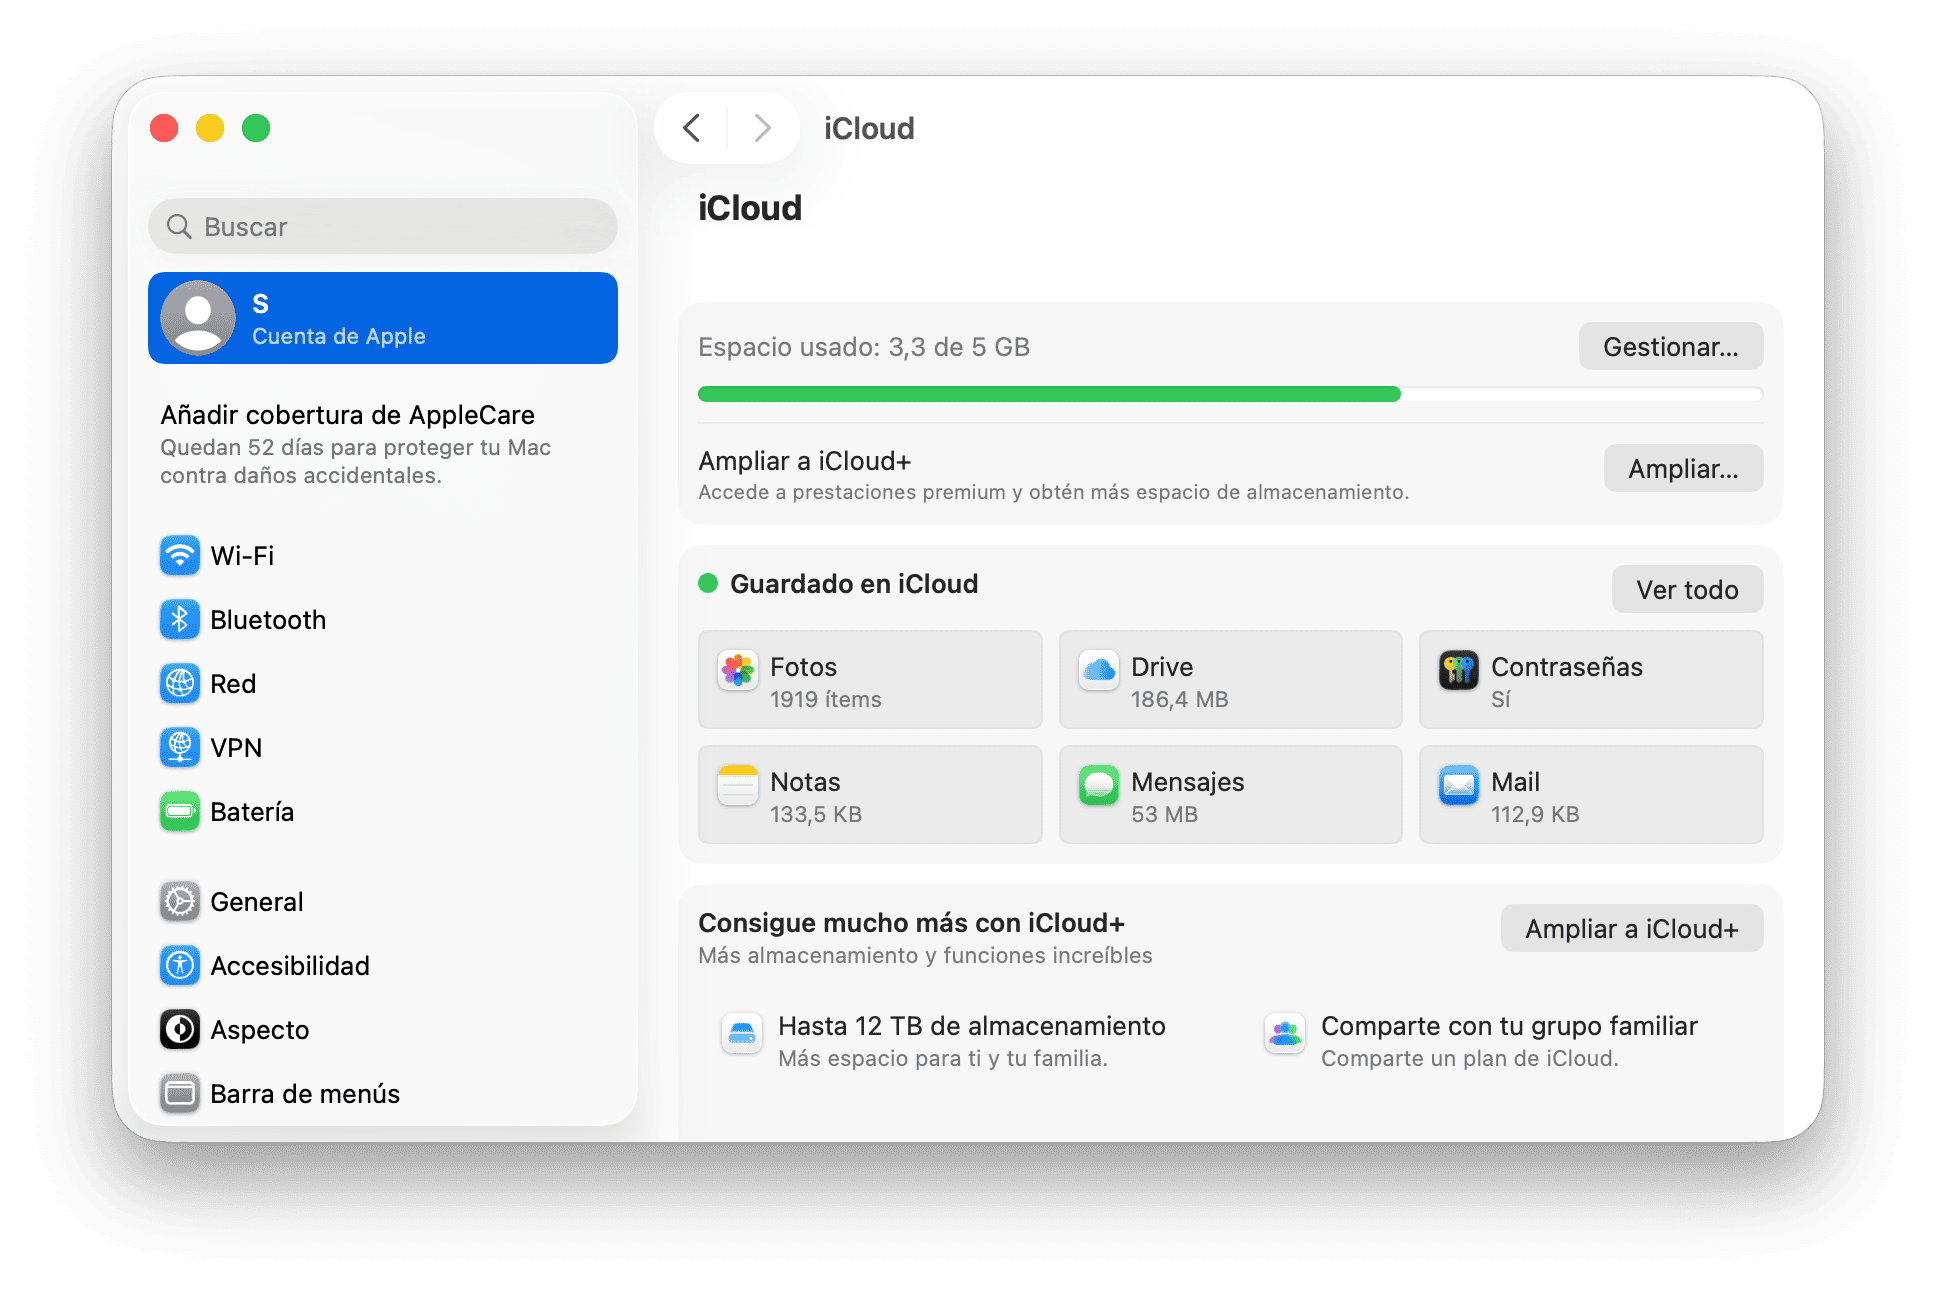Screen dimensions: 1936x1290
Task: Click the Red network globe icon
Action: click(179, 683)
